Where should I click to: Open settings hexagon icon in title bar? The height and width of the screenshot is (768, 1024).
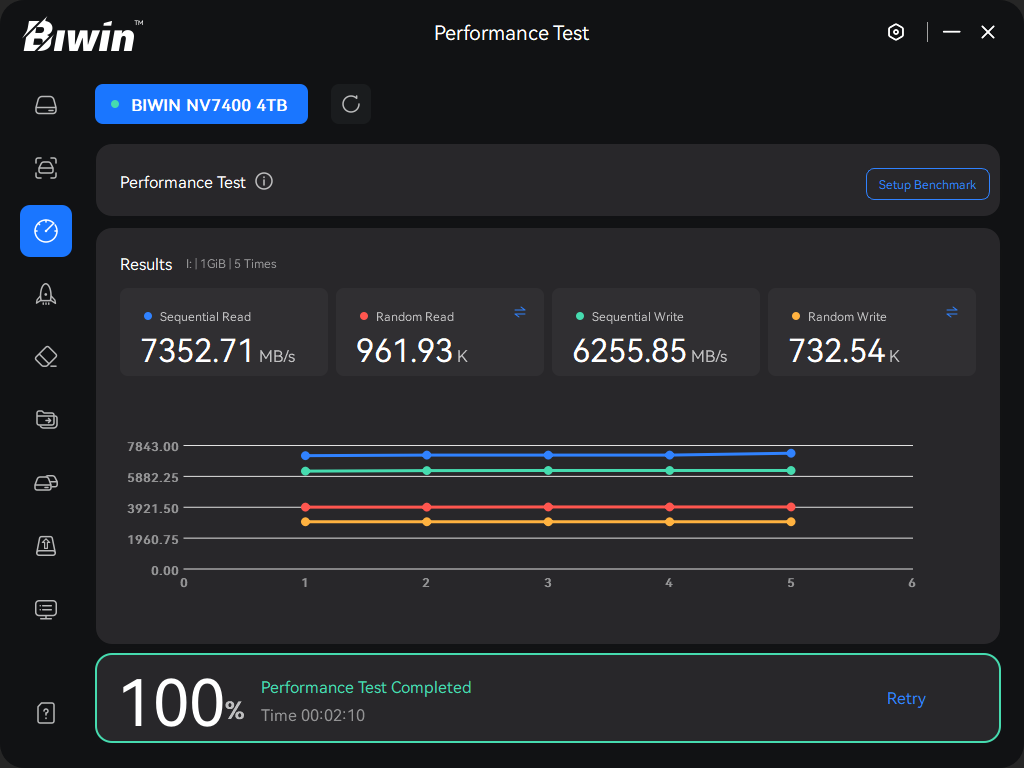coord(896,32)
